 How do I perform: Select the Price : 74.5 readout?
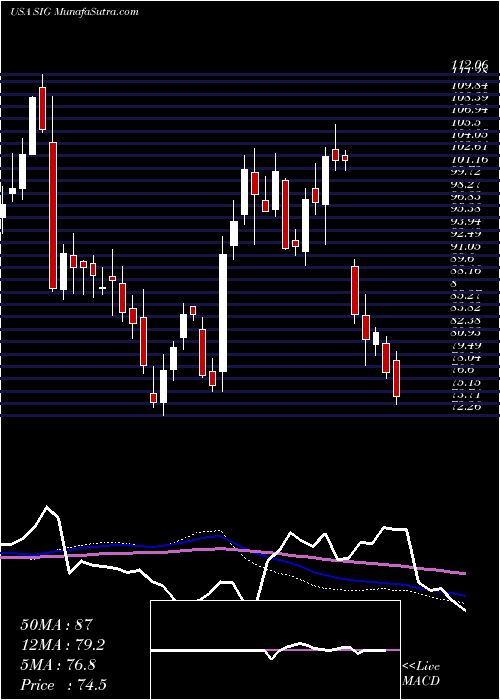pos(63,685)
